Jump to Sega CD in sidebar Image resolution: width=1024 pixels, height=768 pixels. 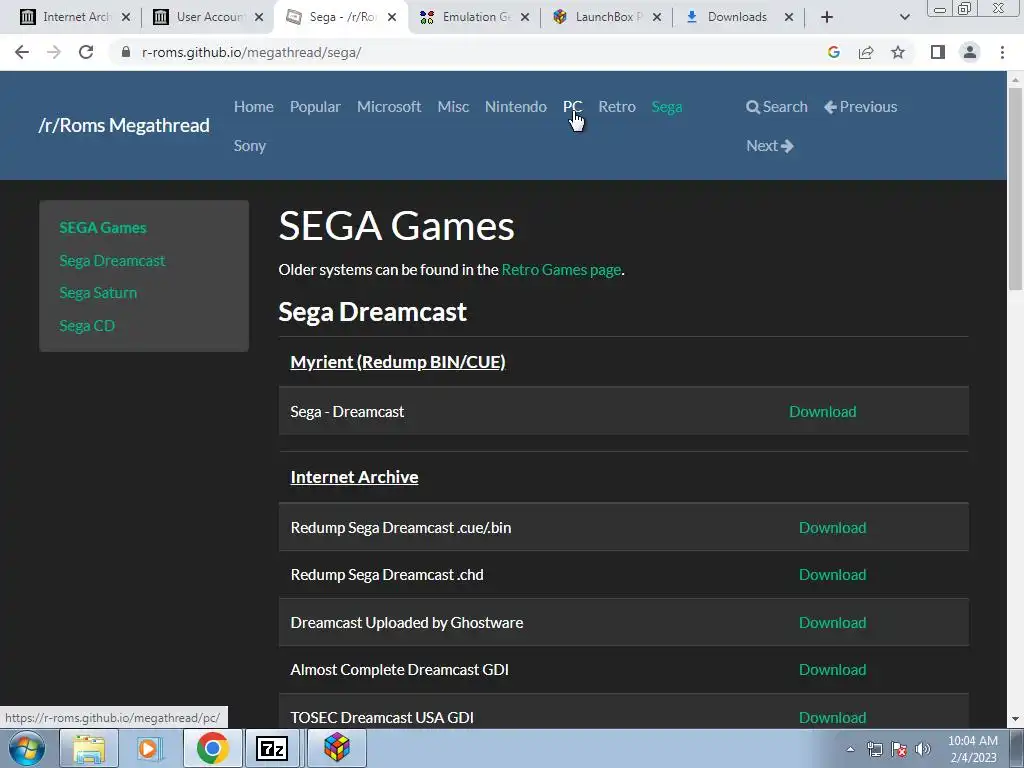[87, 325]
